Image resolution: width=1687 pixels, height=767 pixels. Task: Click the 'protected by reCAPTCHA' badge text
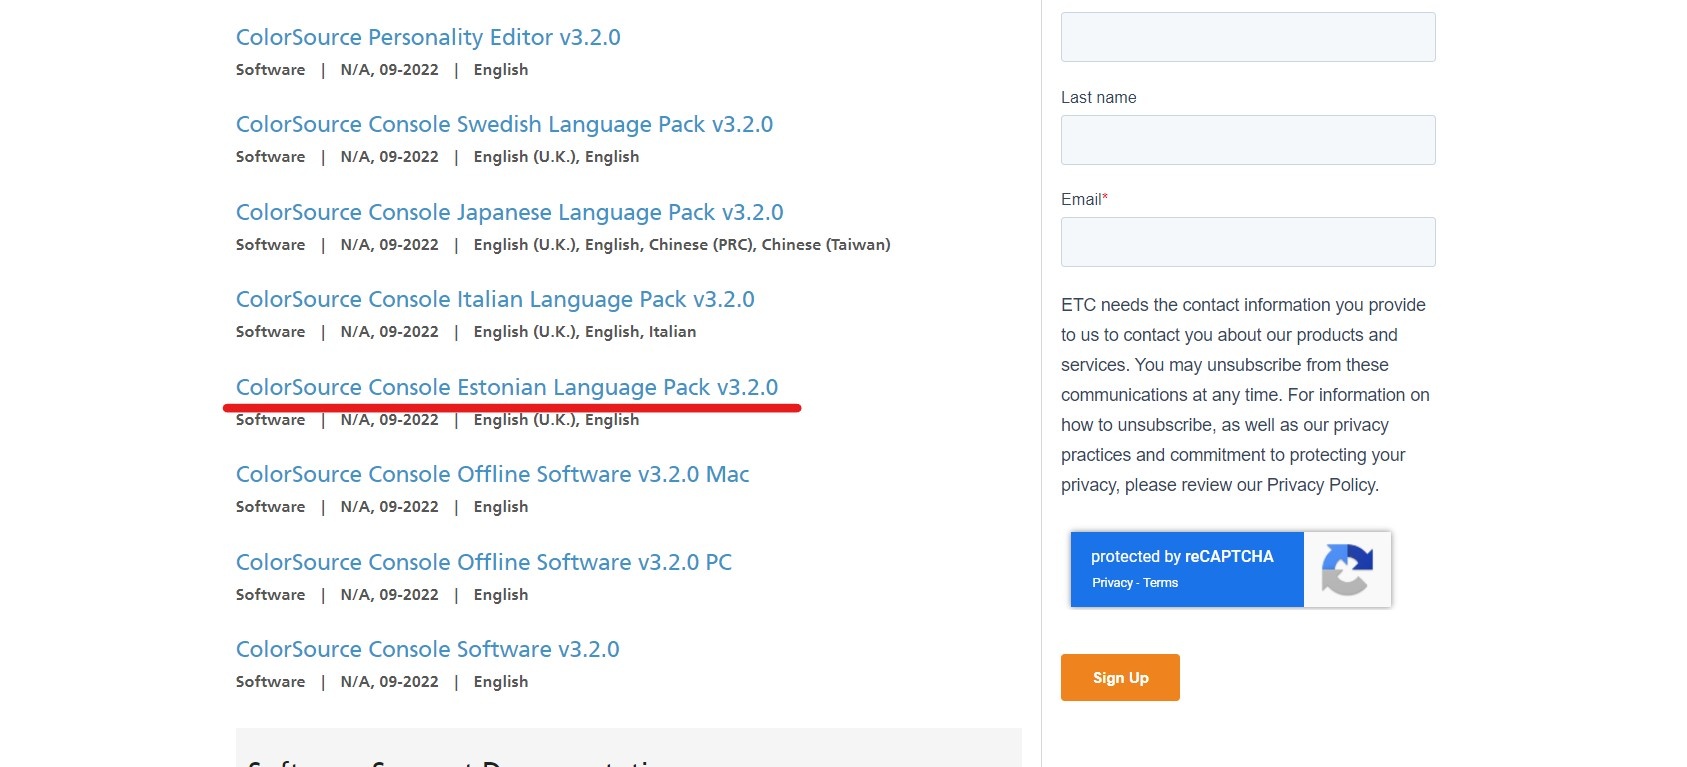[1181, 557]
